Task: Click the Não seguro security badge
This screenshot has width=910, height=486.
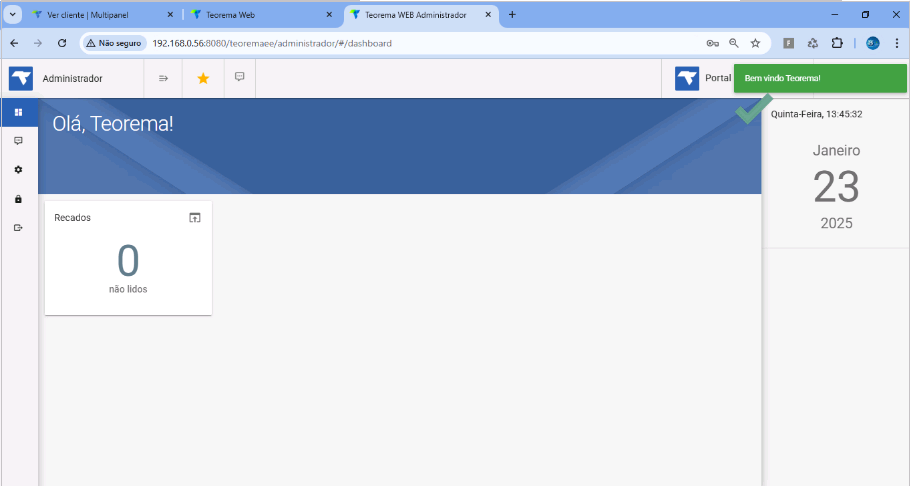Action: 114,43
